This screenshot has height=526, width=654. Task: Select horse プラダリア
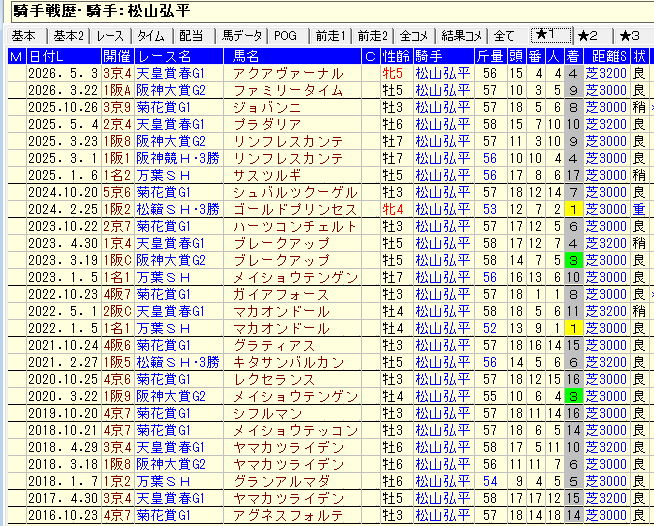[267, 124]
